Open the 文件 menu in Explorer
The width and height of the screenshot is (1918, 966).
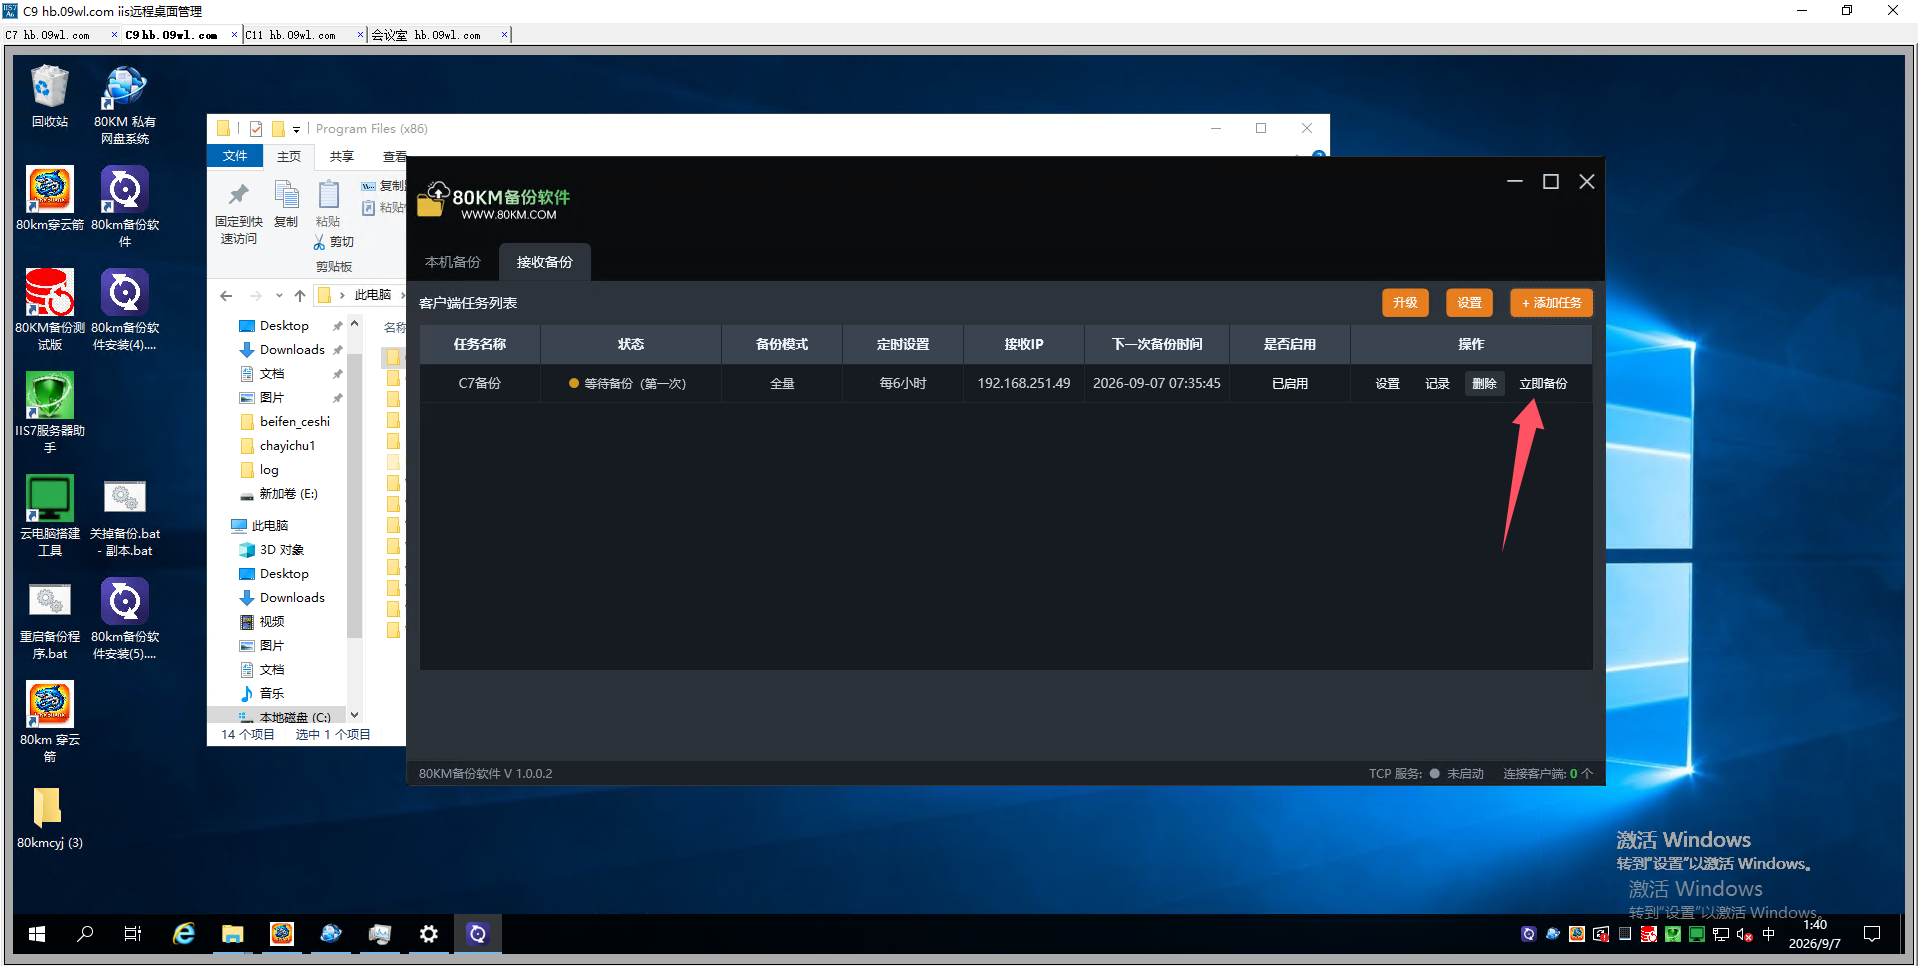[235, 156]
